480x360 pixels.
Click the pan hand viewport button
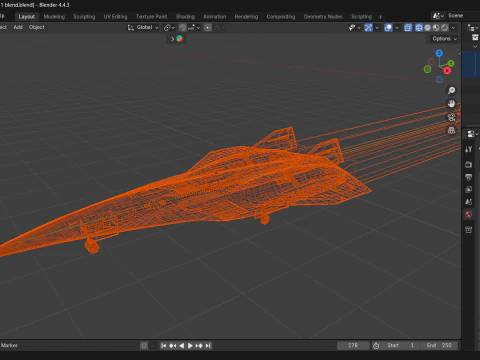[x=451, y=104]
